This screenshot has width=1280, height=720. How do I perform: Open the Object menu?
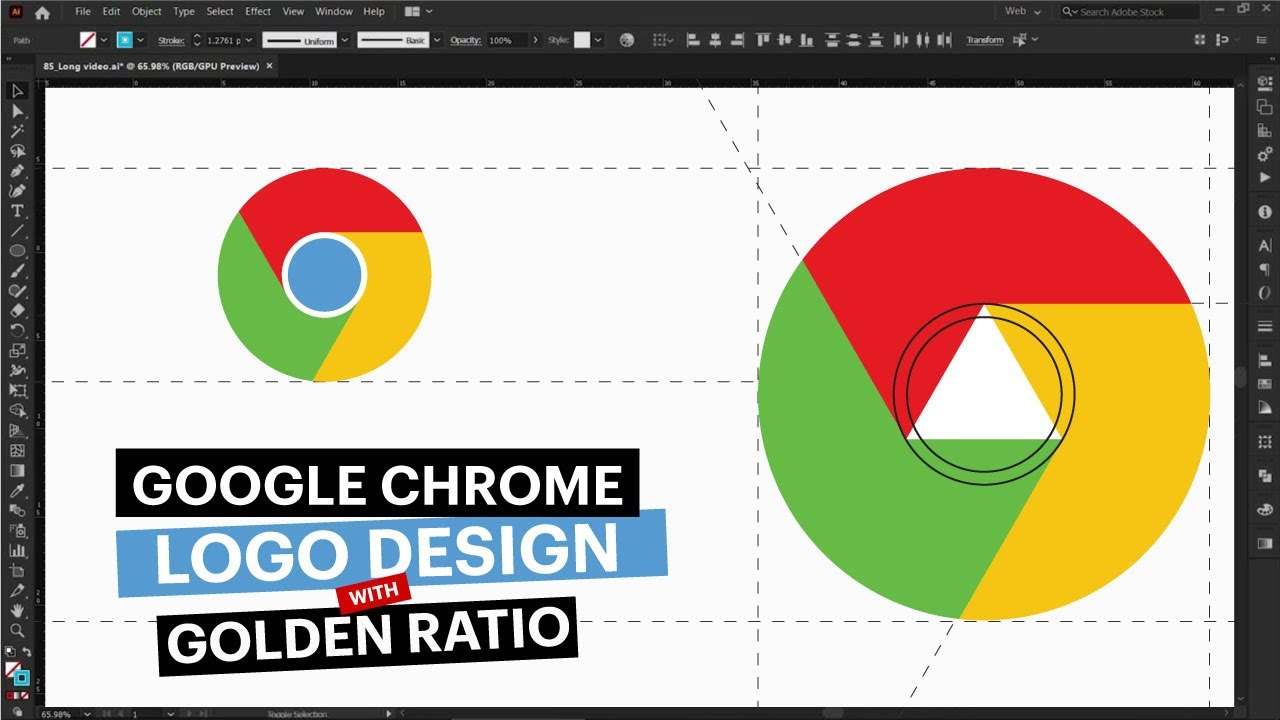(147, 11)
